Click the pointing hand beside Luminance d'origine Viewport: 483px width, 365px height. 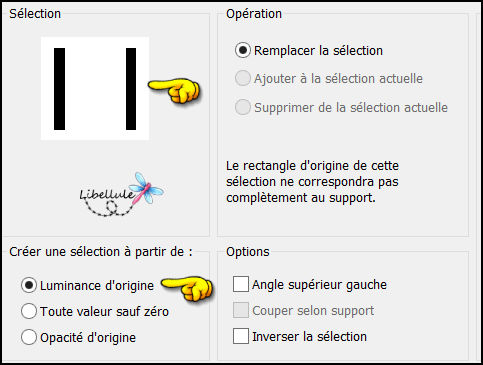(x=187, y=289)
